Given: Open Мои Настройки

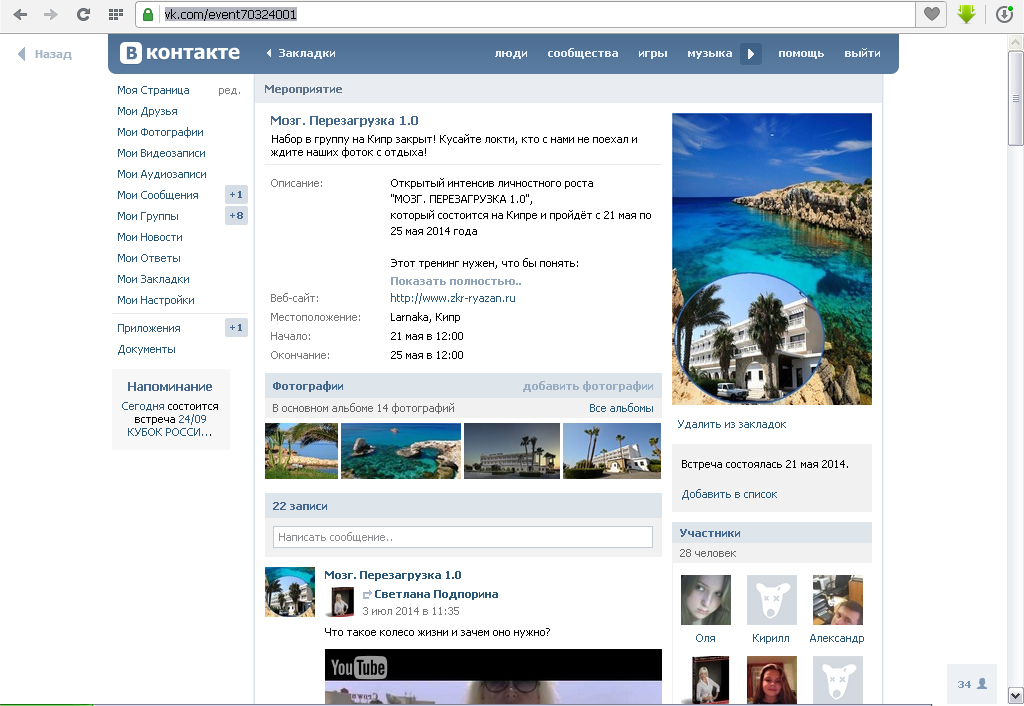Looking at the screenshot, I should point(156,300).
